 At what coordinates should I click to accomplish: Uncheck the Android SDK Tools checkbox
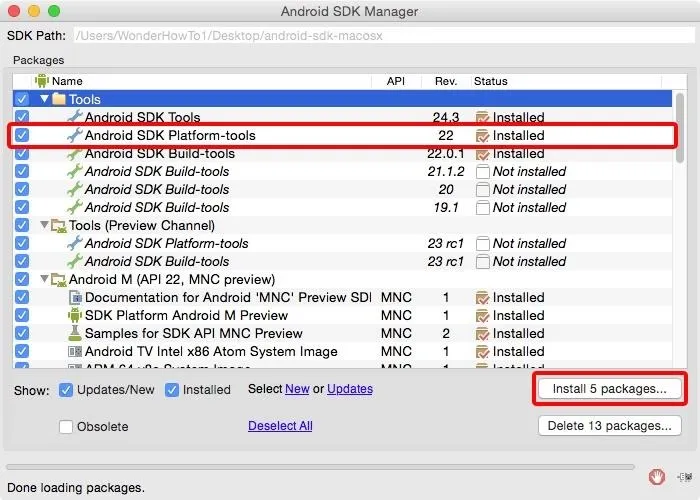(x=21, y=117)
